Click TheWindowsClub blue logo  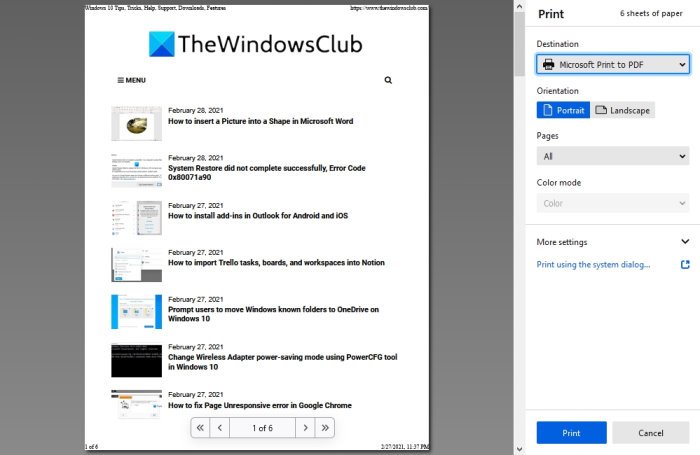(161, 44)
